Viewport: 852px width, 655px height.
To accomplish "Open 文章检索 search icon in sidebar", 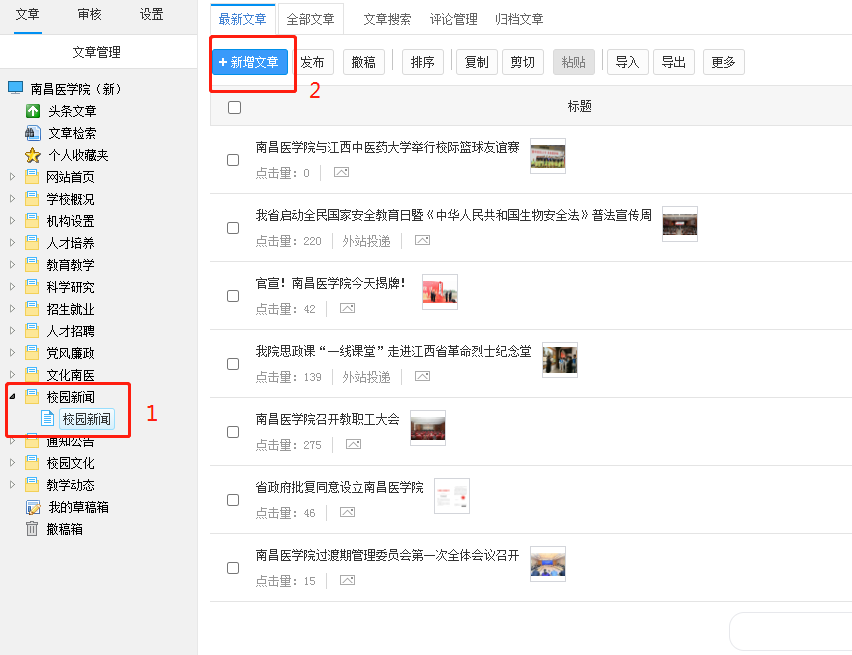I will pos(33,133).
